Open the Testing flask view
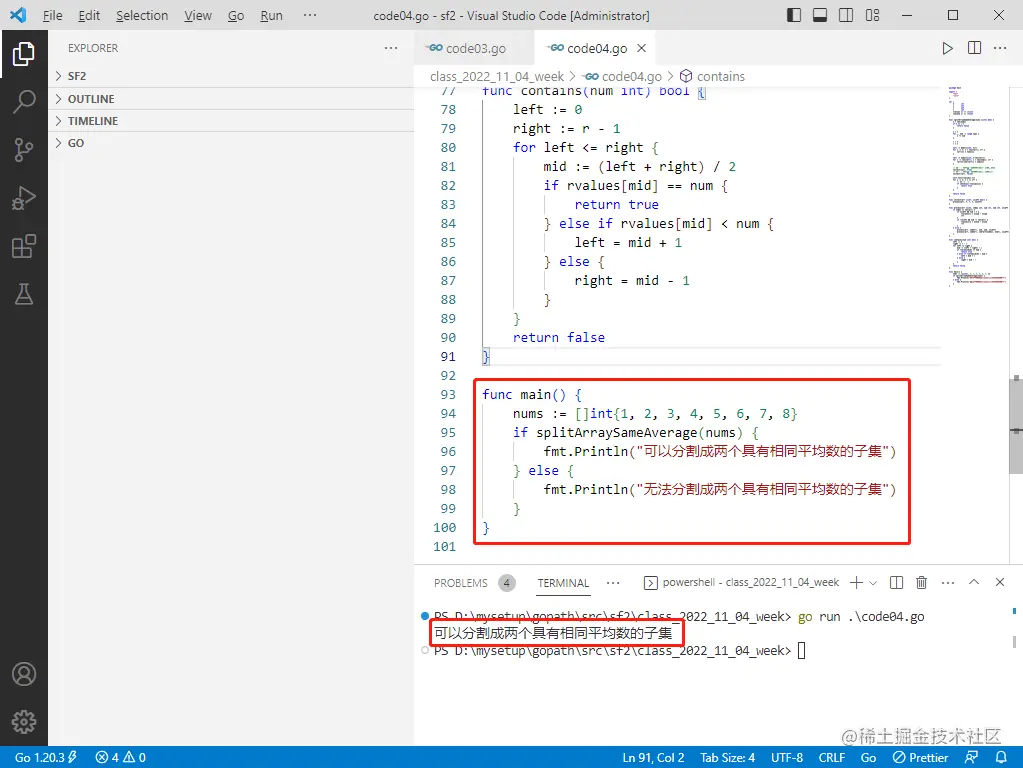This screenshot has width=1023, height=768. (23, 294)
